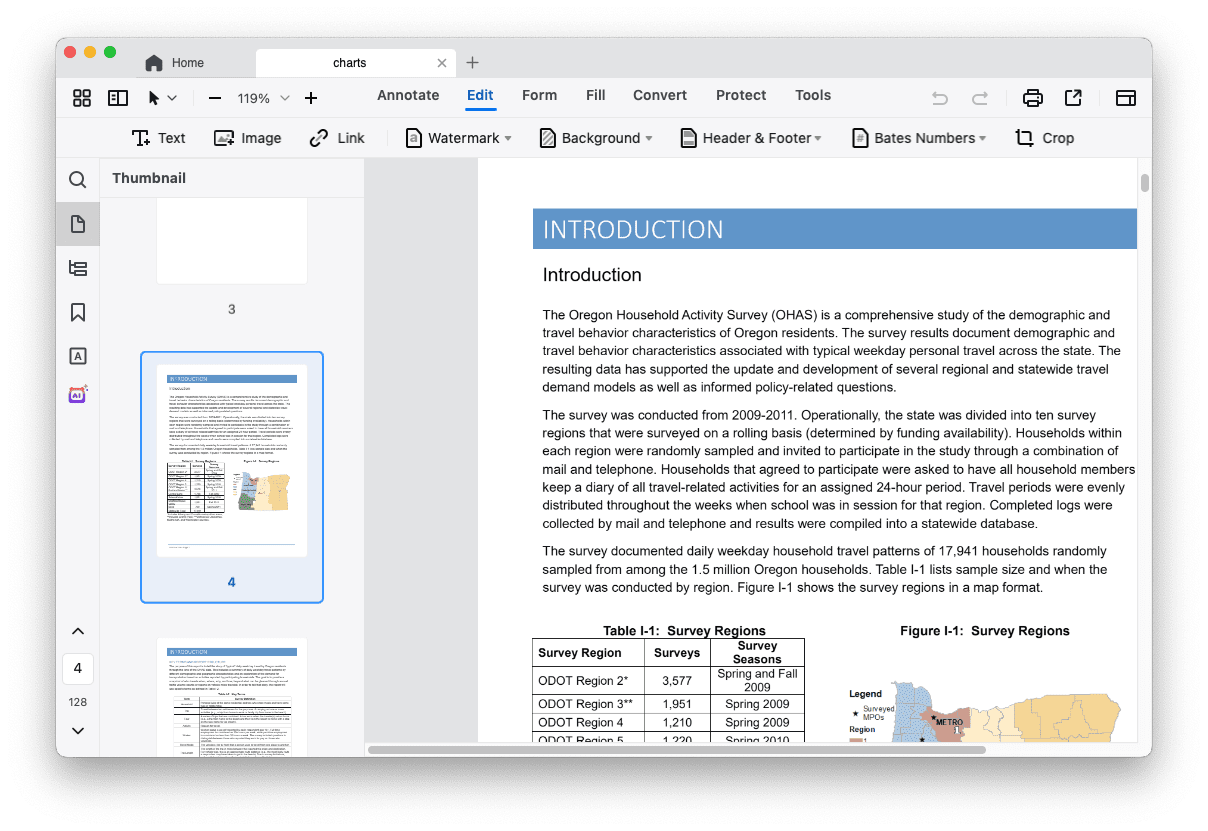Toggle the split view icon beside the grid
1208x831 pixels.
117,97
